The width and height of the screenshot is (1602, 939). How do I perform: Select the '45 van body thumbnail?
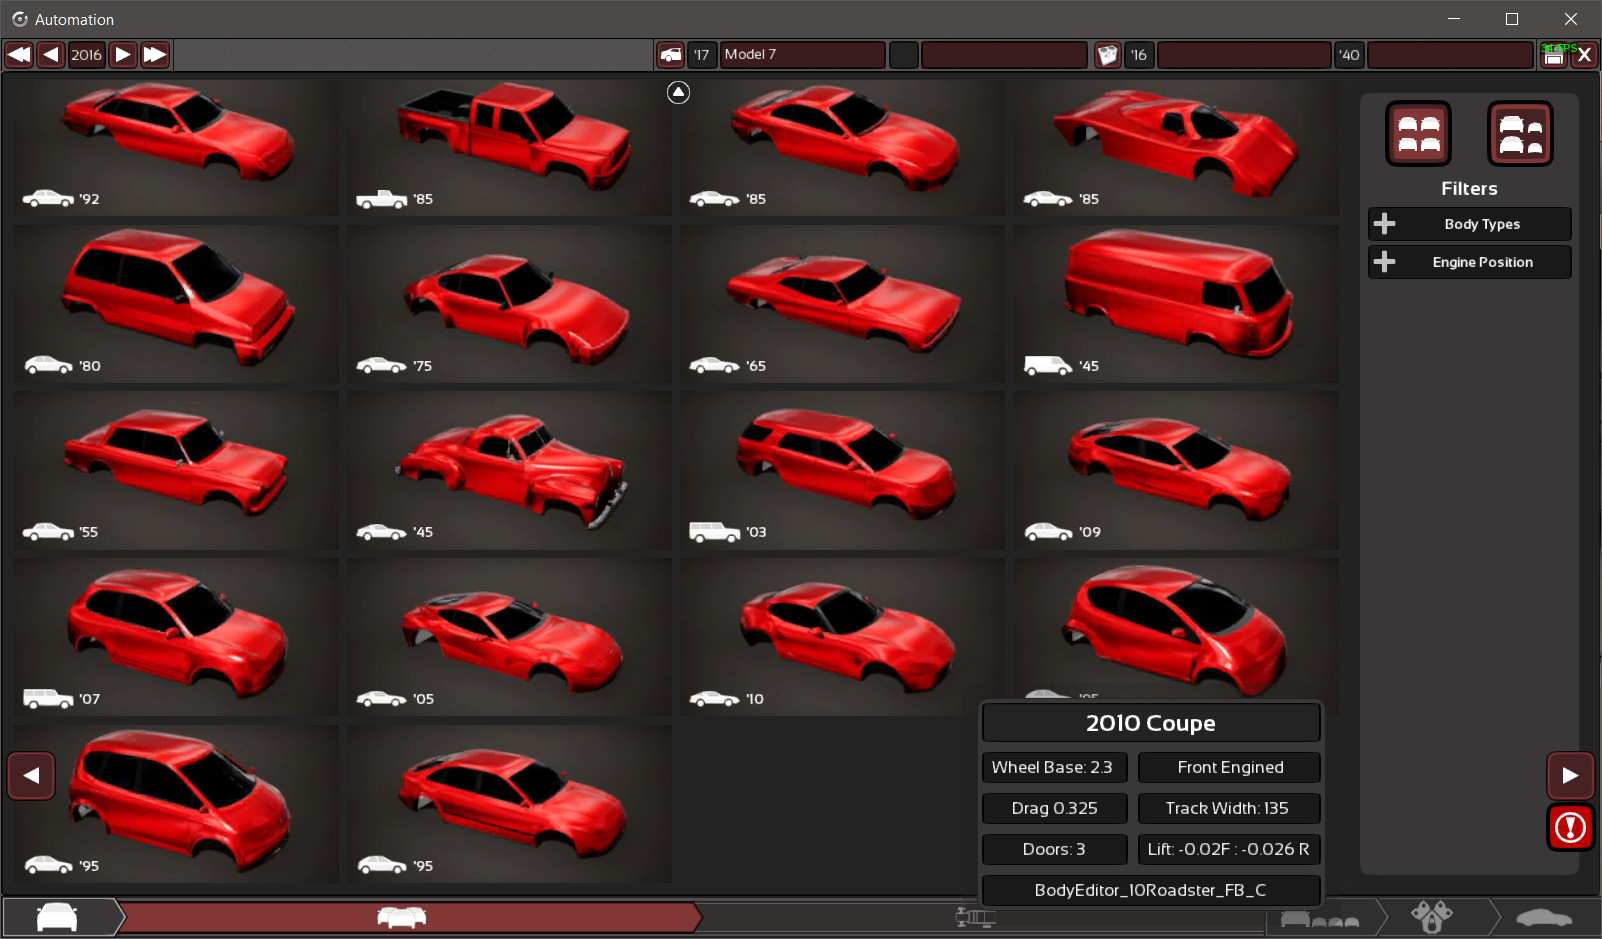(1176, 303)
